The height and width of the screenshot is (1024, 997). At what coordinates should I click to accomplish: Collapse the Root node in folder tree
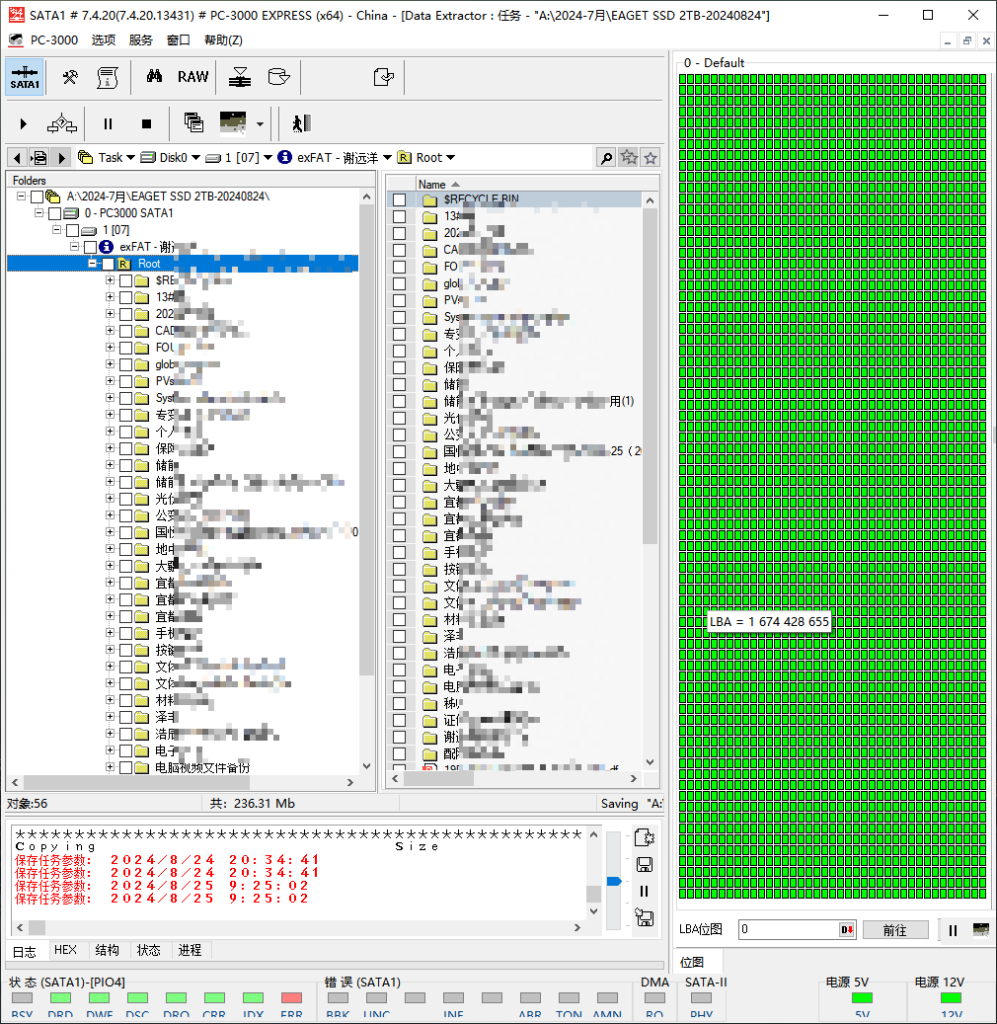[x=92, y=263]
